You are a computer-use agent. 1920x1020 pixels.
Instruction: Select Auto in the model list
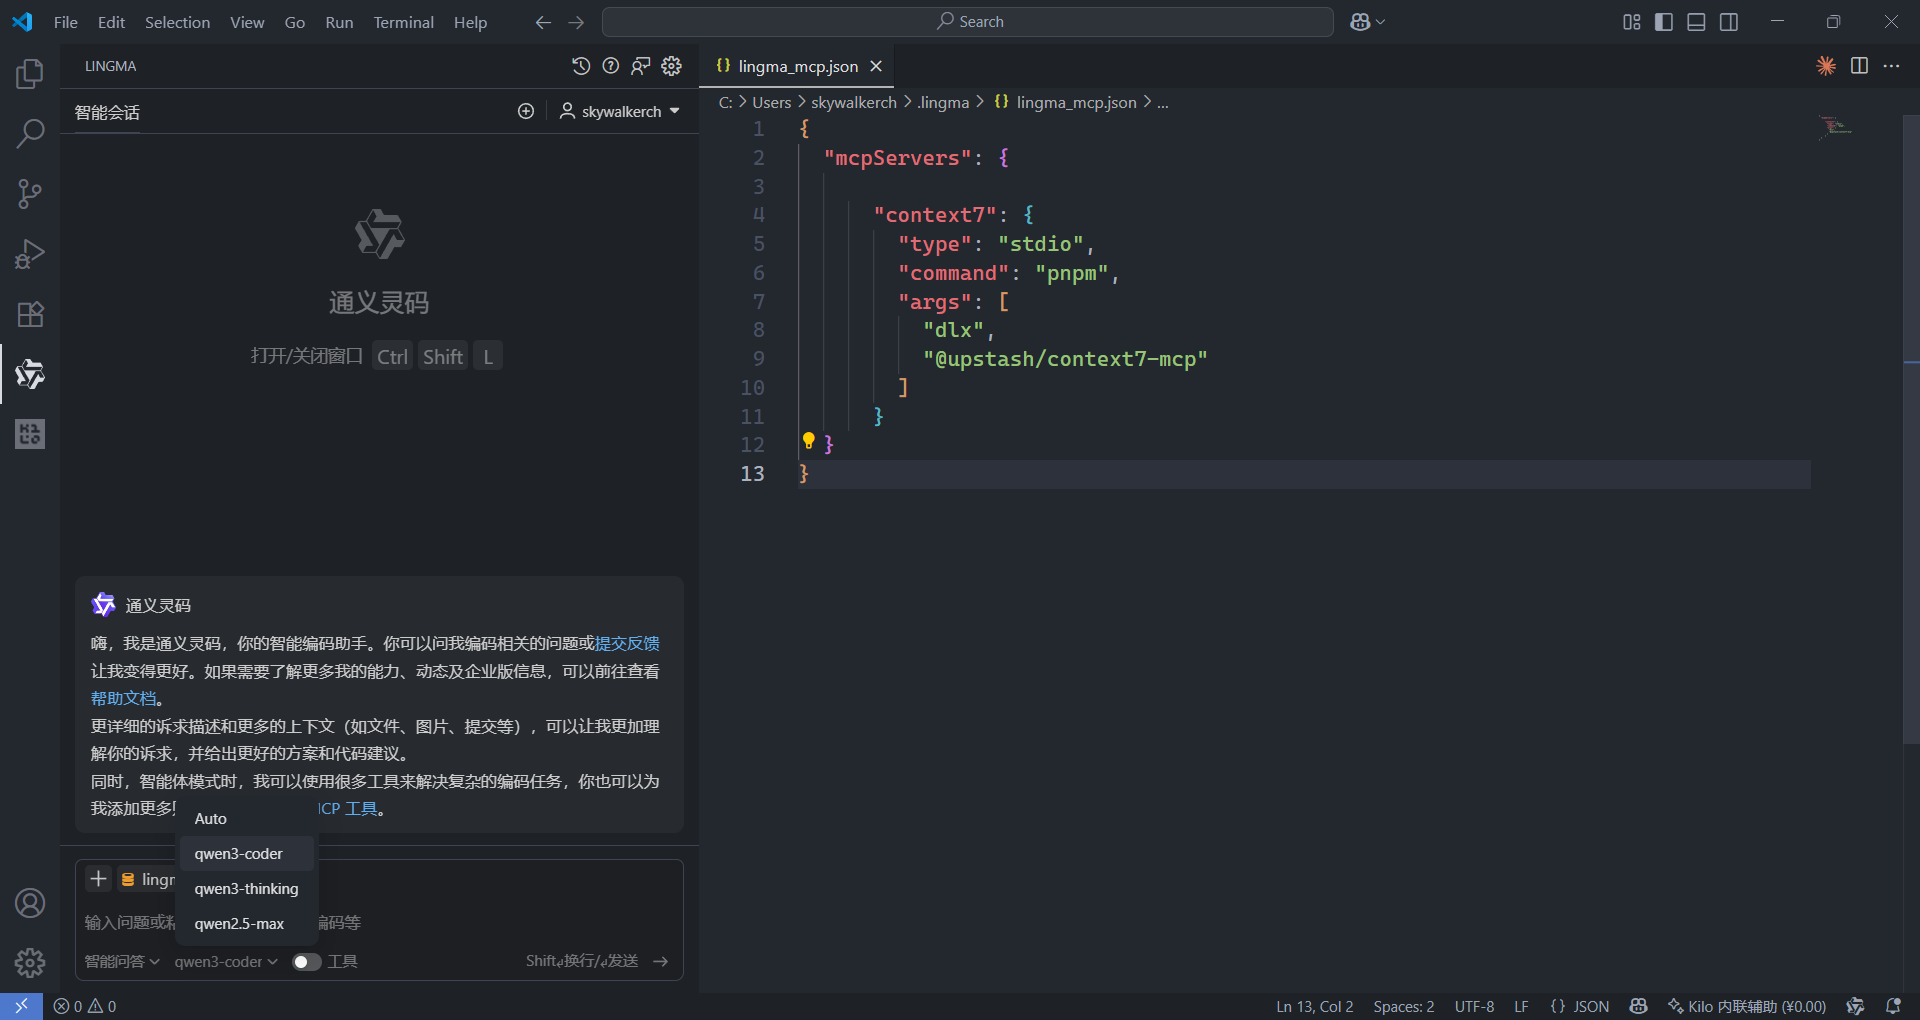tap(247, 818)
